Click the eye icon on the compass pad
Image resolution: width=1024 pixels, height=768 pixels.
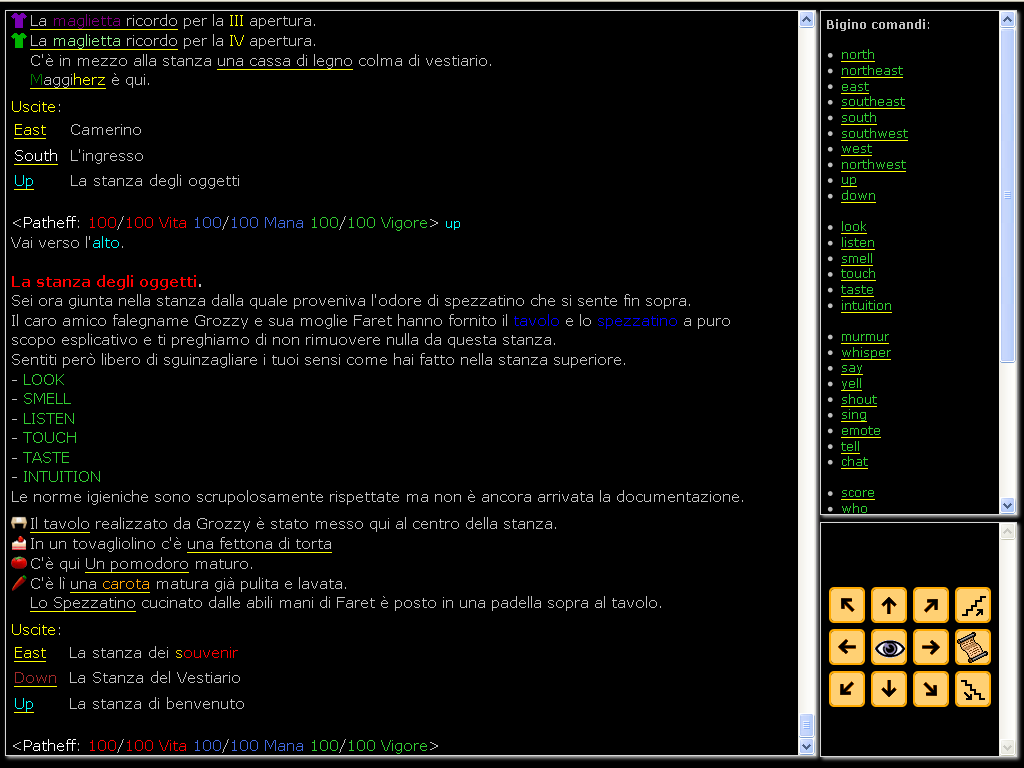click(888, 647)
